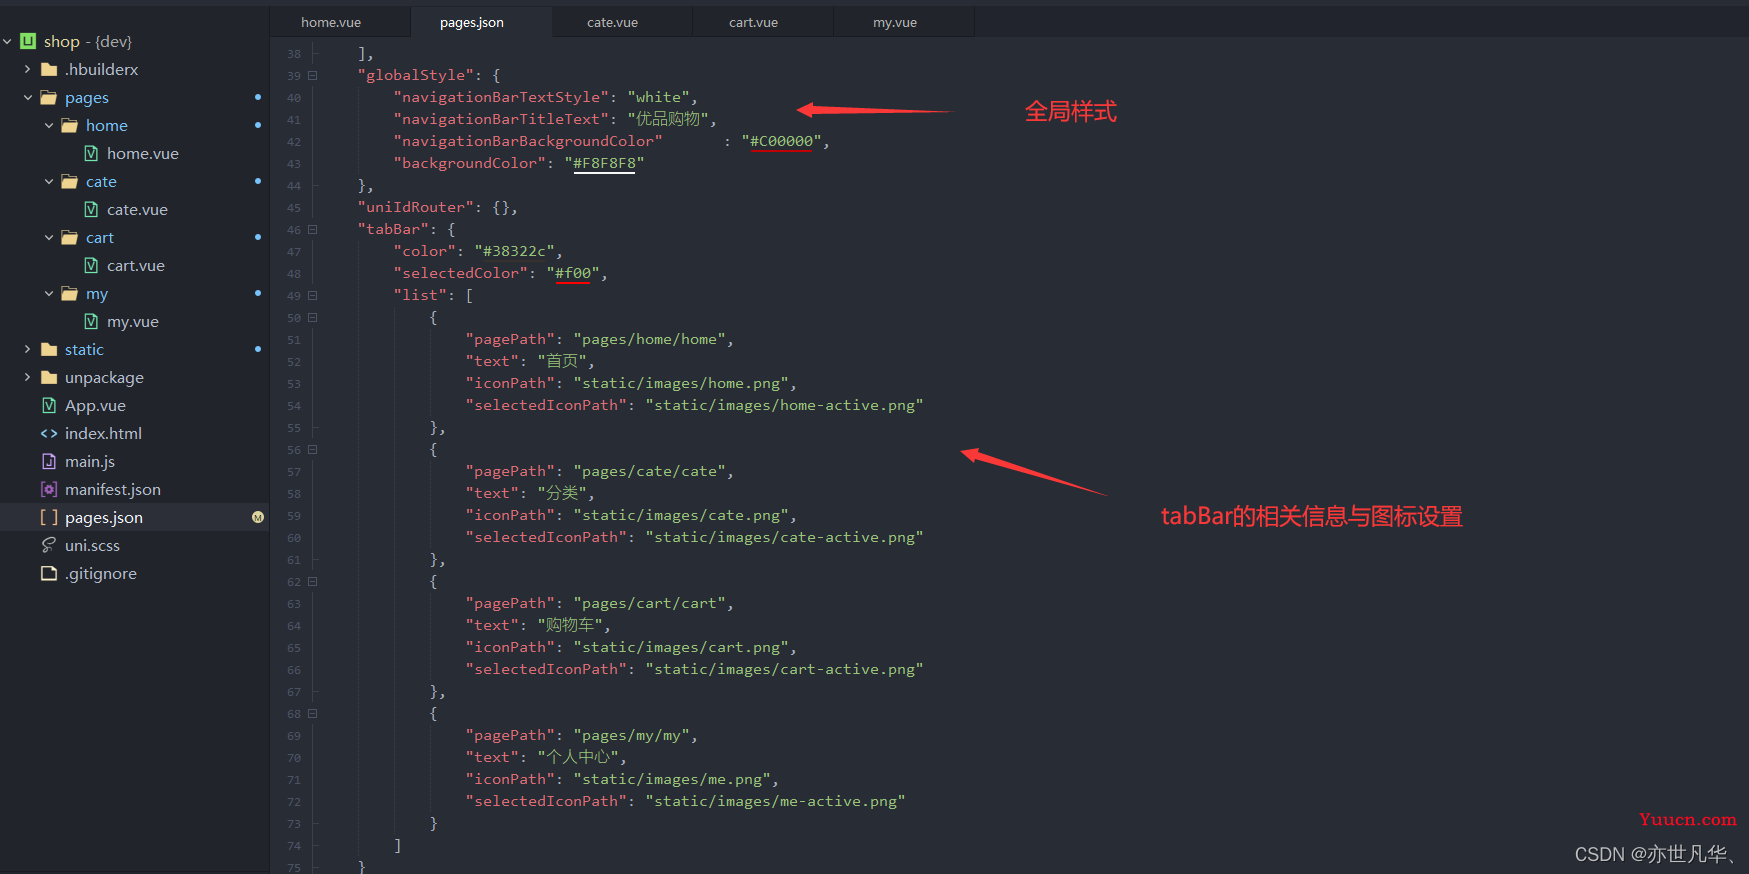Fold the object block at line 62
The image size is (1749, 874).
pyautogui.click(x=313, y=581)
